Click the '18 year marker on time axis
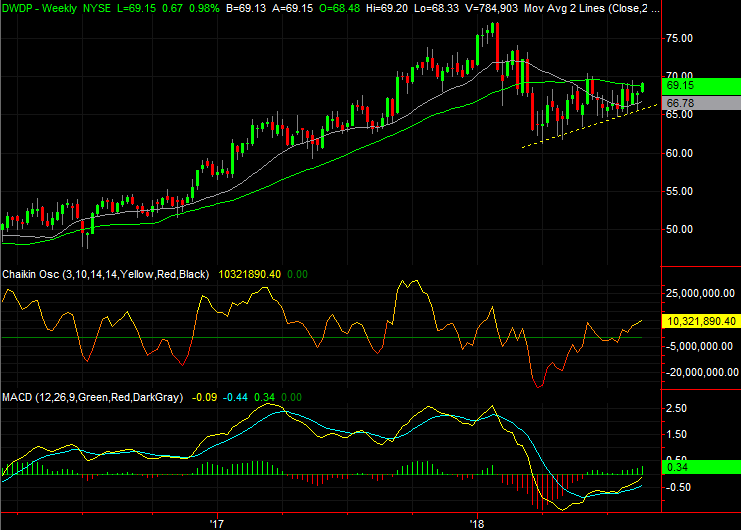The width and height of the screenshot is (741, 530). pyautogui.click(x=477, y=522)
